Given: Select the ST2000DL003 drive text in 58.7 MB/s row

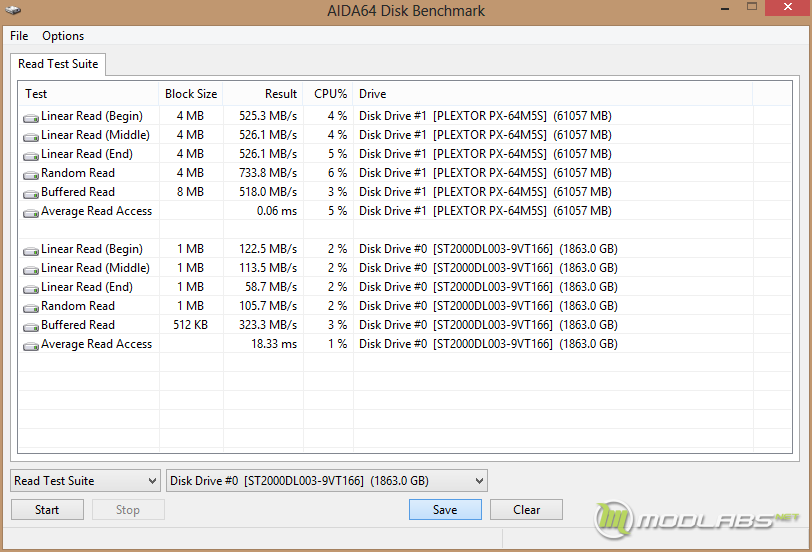Looking at the screenshot, I should click(x=488, y=286).
